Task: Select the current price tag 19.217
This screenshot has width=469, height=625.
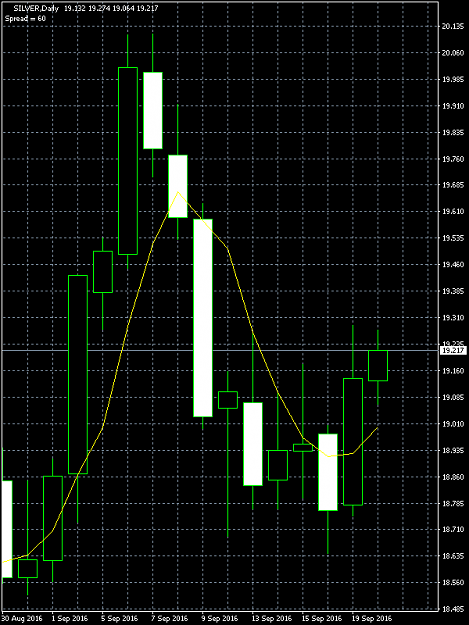Action: coord(453,350)
